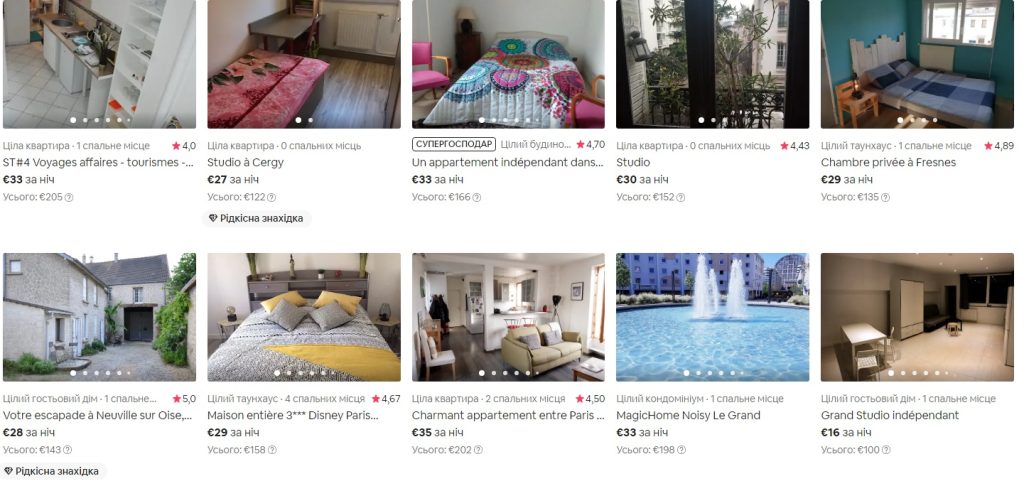
Task: Show price breakdown icon for Усього: €135
Action: click(x=885, y=197)
